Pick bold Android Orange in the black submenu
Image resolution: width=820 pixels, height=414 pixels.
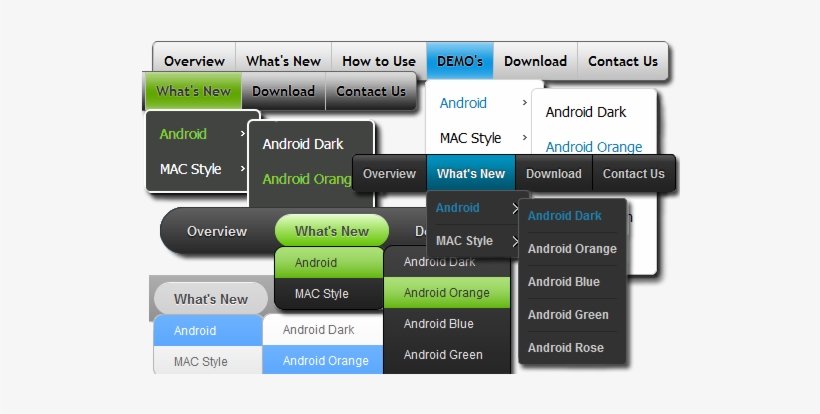(572, 249)
